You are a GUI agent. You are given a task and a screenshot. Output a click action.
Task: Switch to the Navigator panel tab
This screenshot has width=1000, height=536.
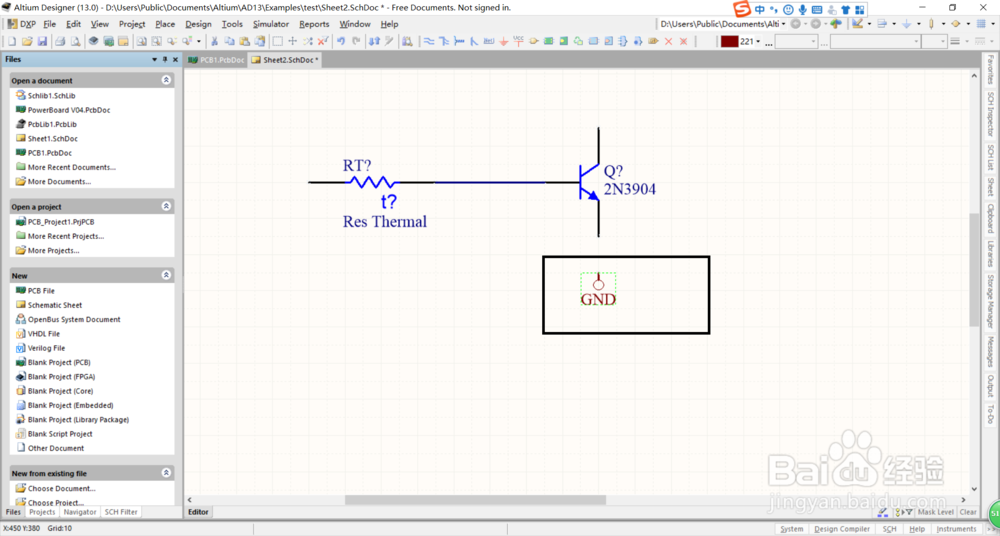[80, 512]
